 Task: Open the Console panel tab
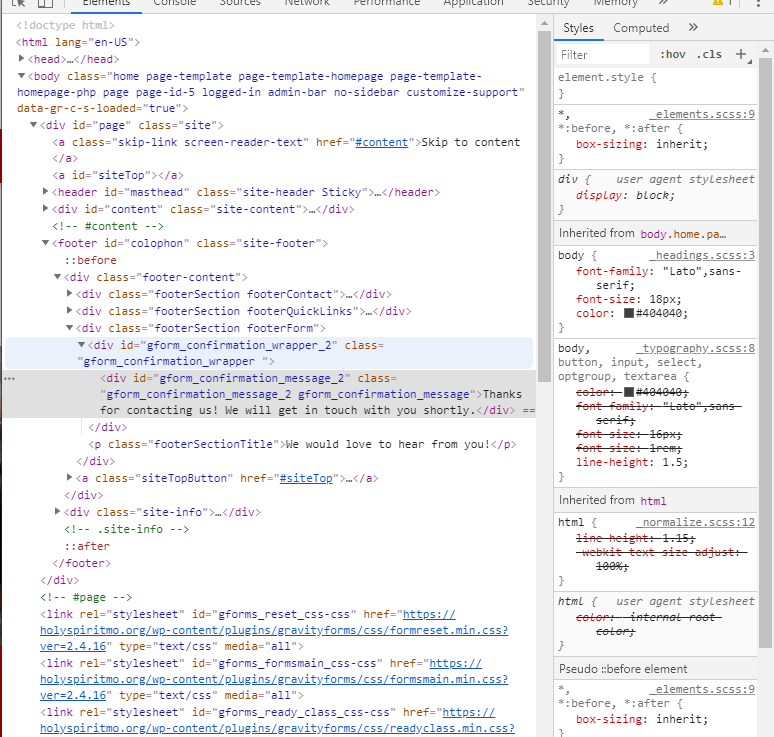[174, 4]
